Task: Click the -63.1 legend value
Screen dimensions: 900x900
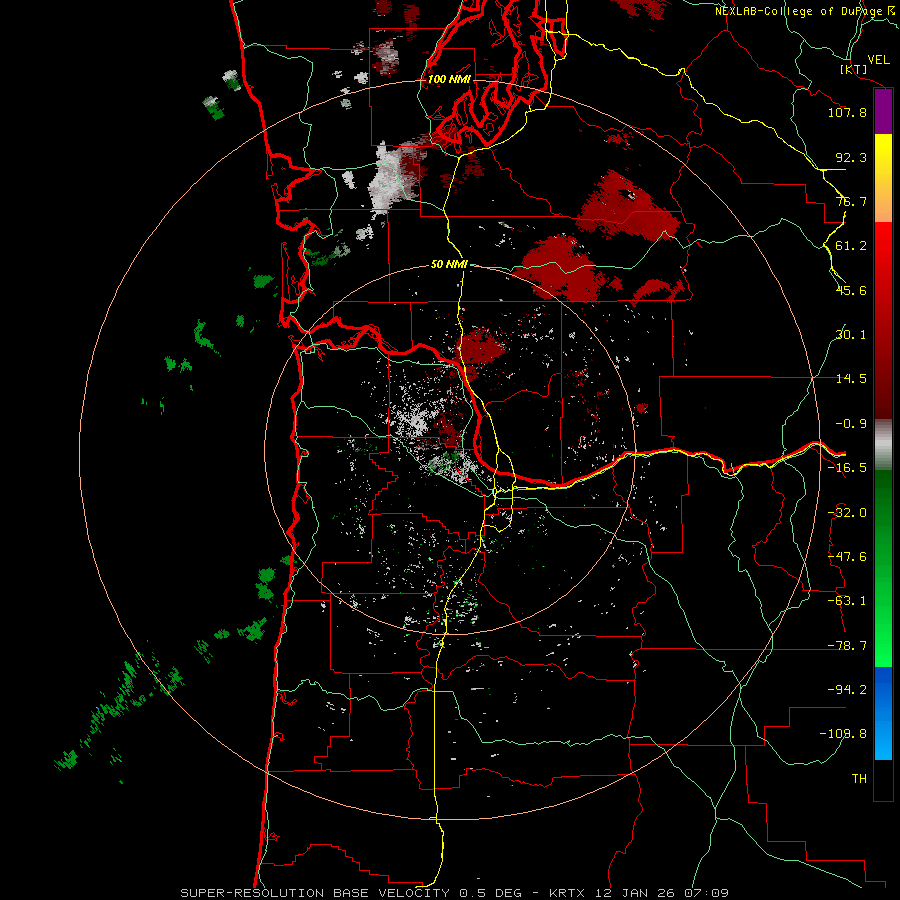Action: tap(847, 601)
